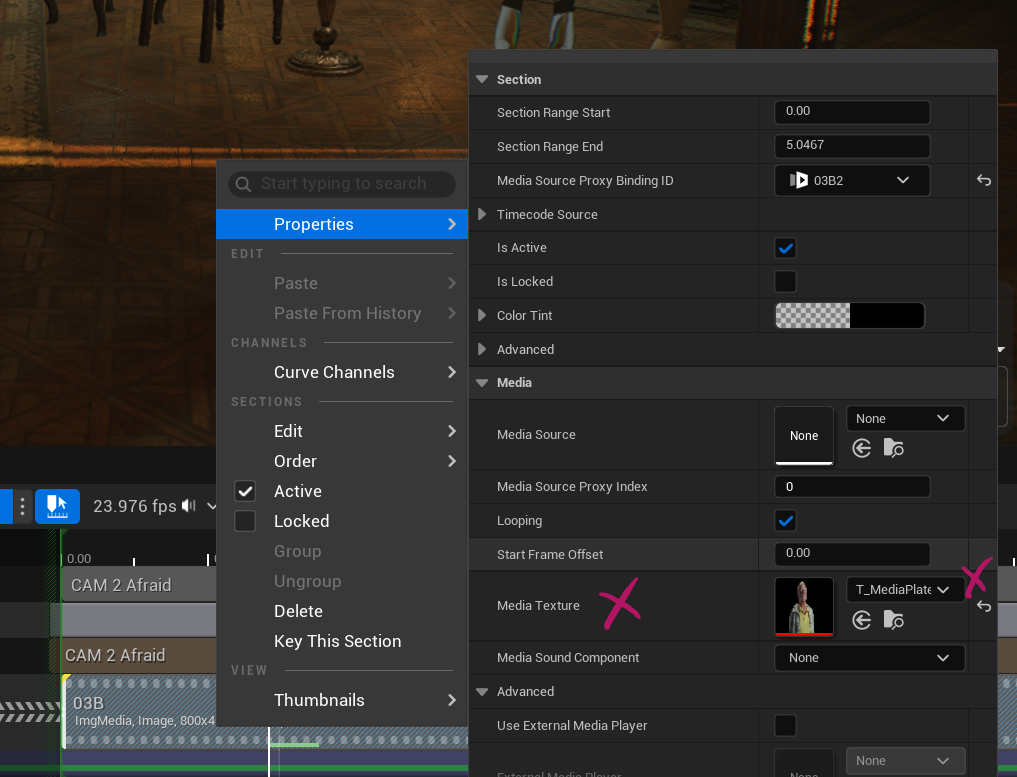Uncheck the Is Active checkbox

point(786,248)
